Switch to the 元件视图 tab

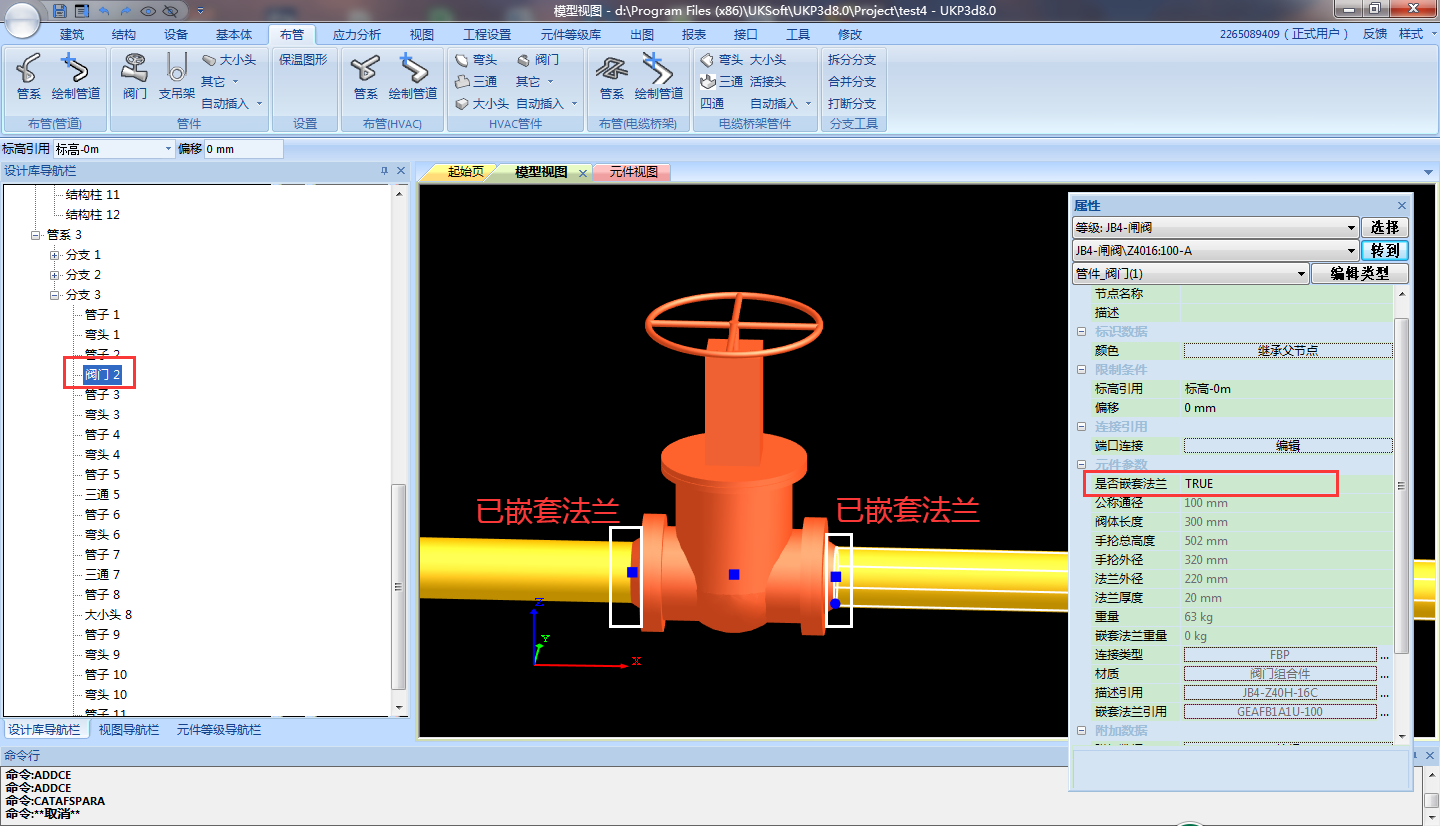[633, 172]
